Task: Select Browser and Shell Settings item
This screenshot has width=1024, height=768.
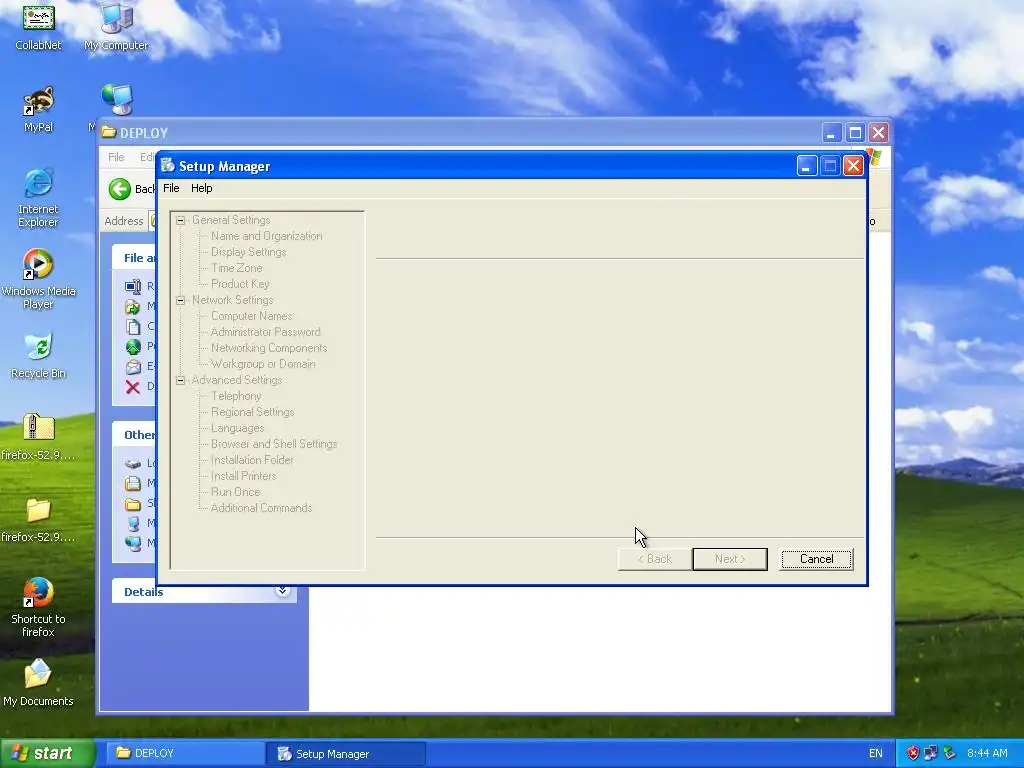Action: coord(274,444)
